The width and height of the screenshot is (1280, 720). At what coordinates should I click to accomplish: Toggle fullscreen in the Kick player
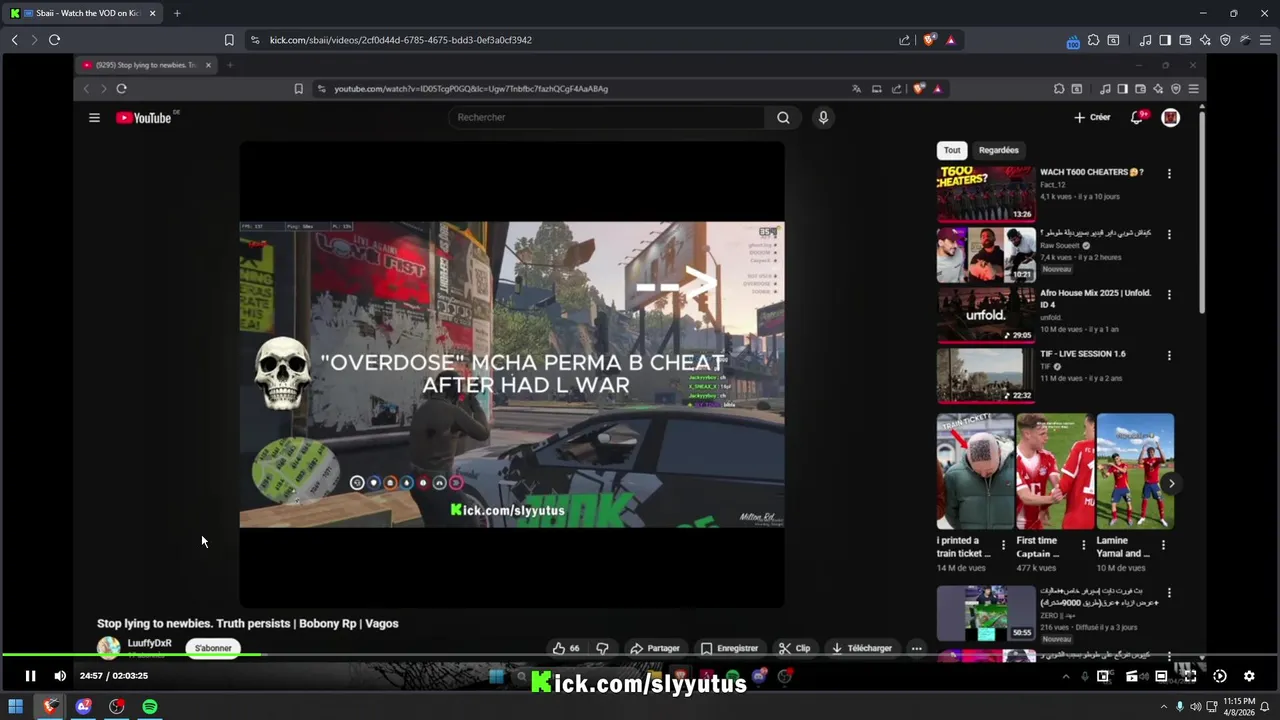[1190, 676]
